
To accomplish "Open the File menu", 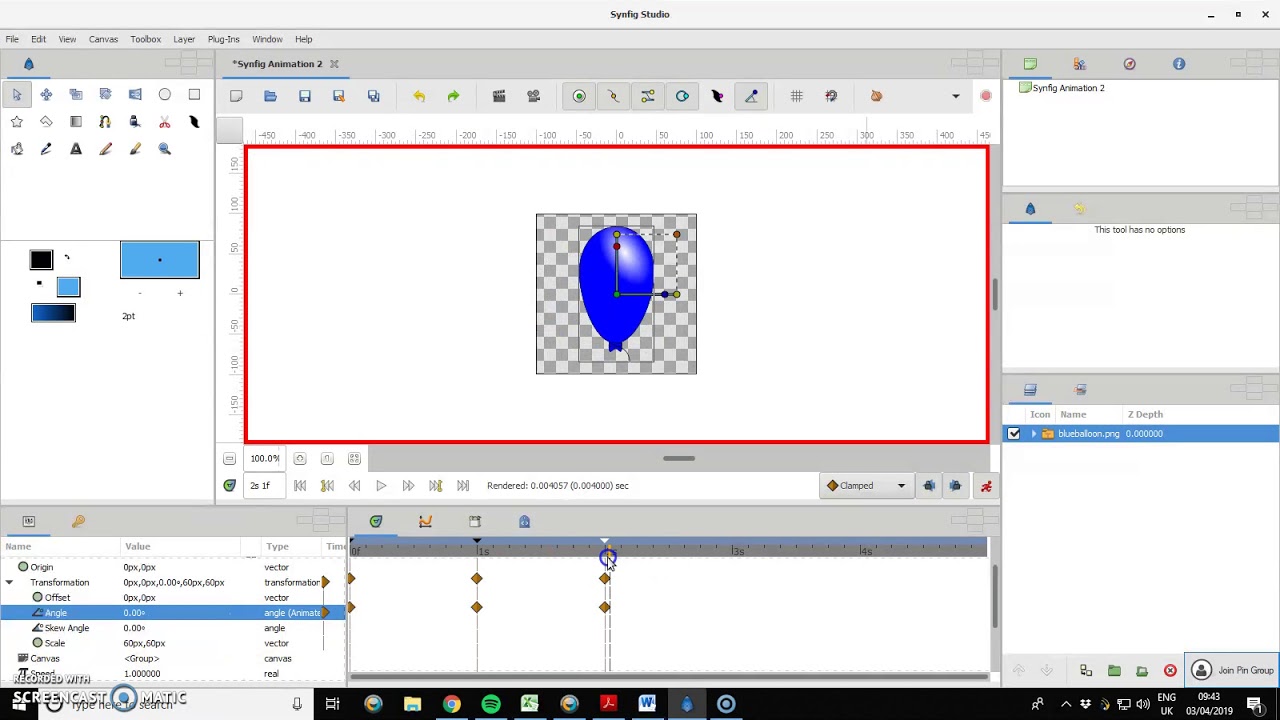I will [12, 39].
